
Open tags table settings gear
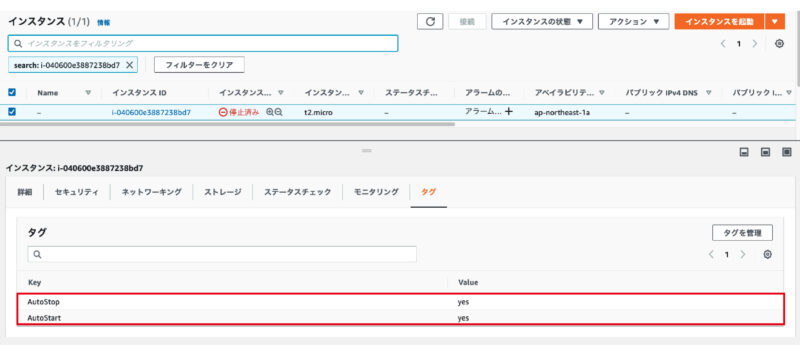pos(767,254)
